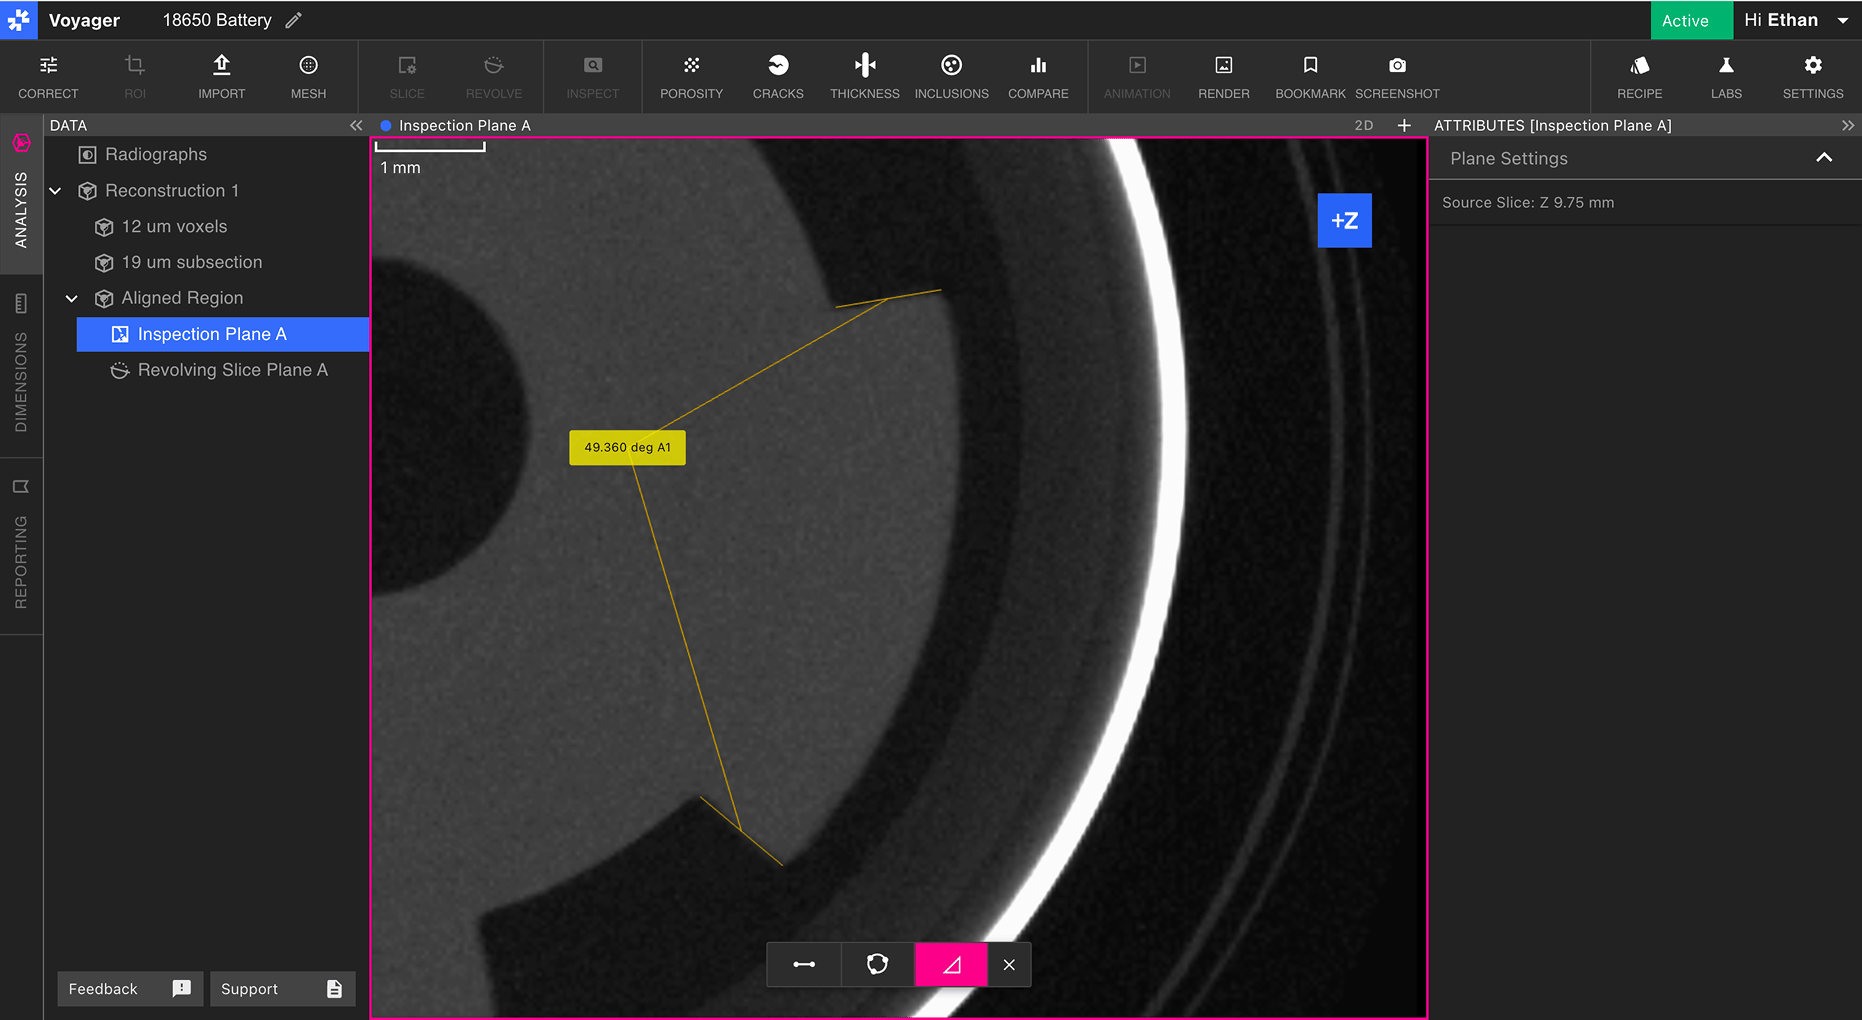Viewport: 1862px width, 1020px height.
Task: Toggle the 2D view mode
Action: 1363,125
